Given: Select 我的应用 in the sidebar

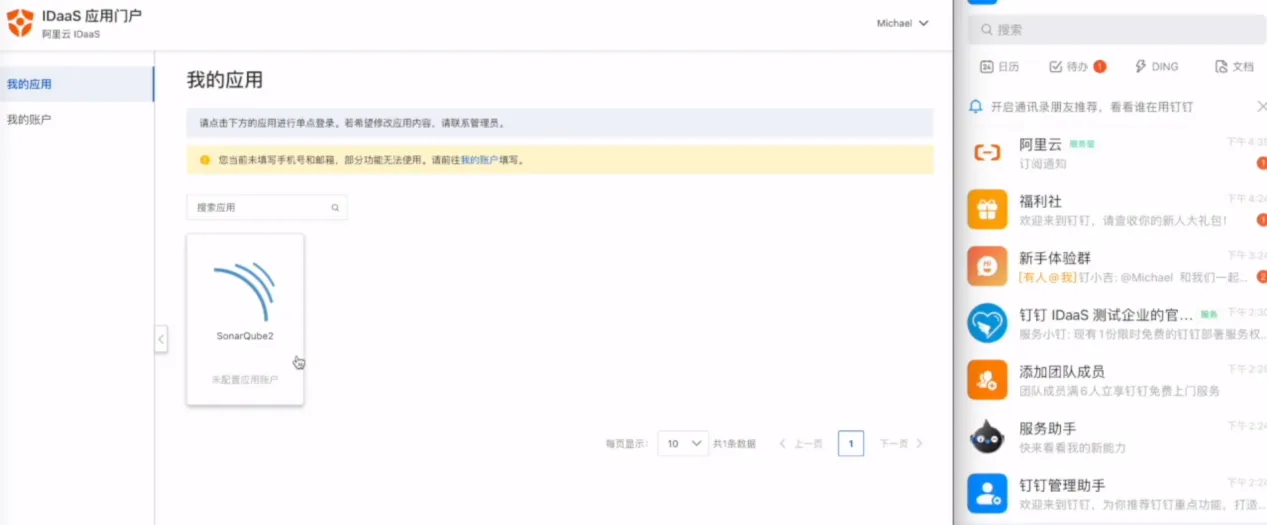Looking at the screenshot, I should click(77, 84).
